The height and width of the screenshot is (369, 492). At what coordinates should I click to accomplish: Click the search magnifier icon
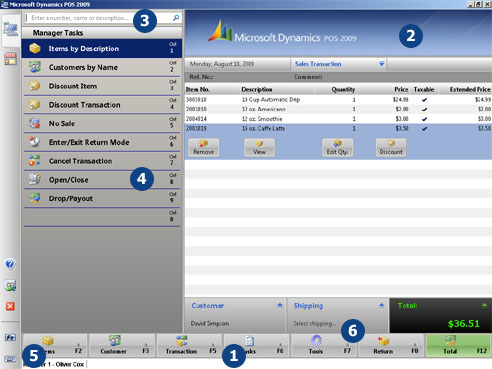pos(176,18)
